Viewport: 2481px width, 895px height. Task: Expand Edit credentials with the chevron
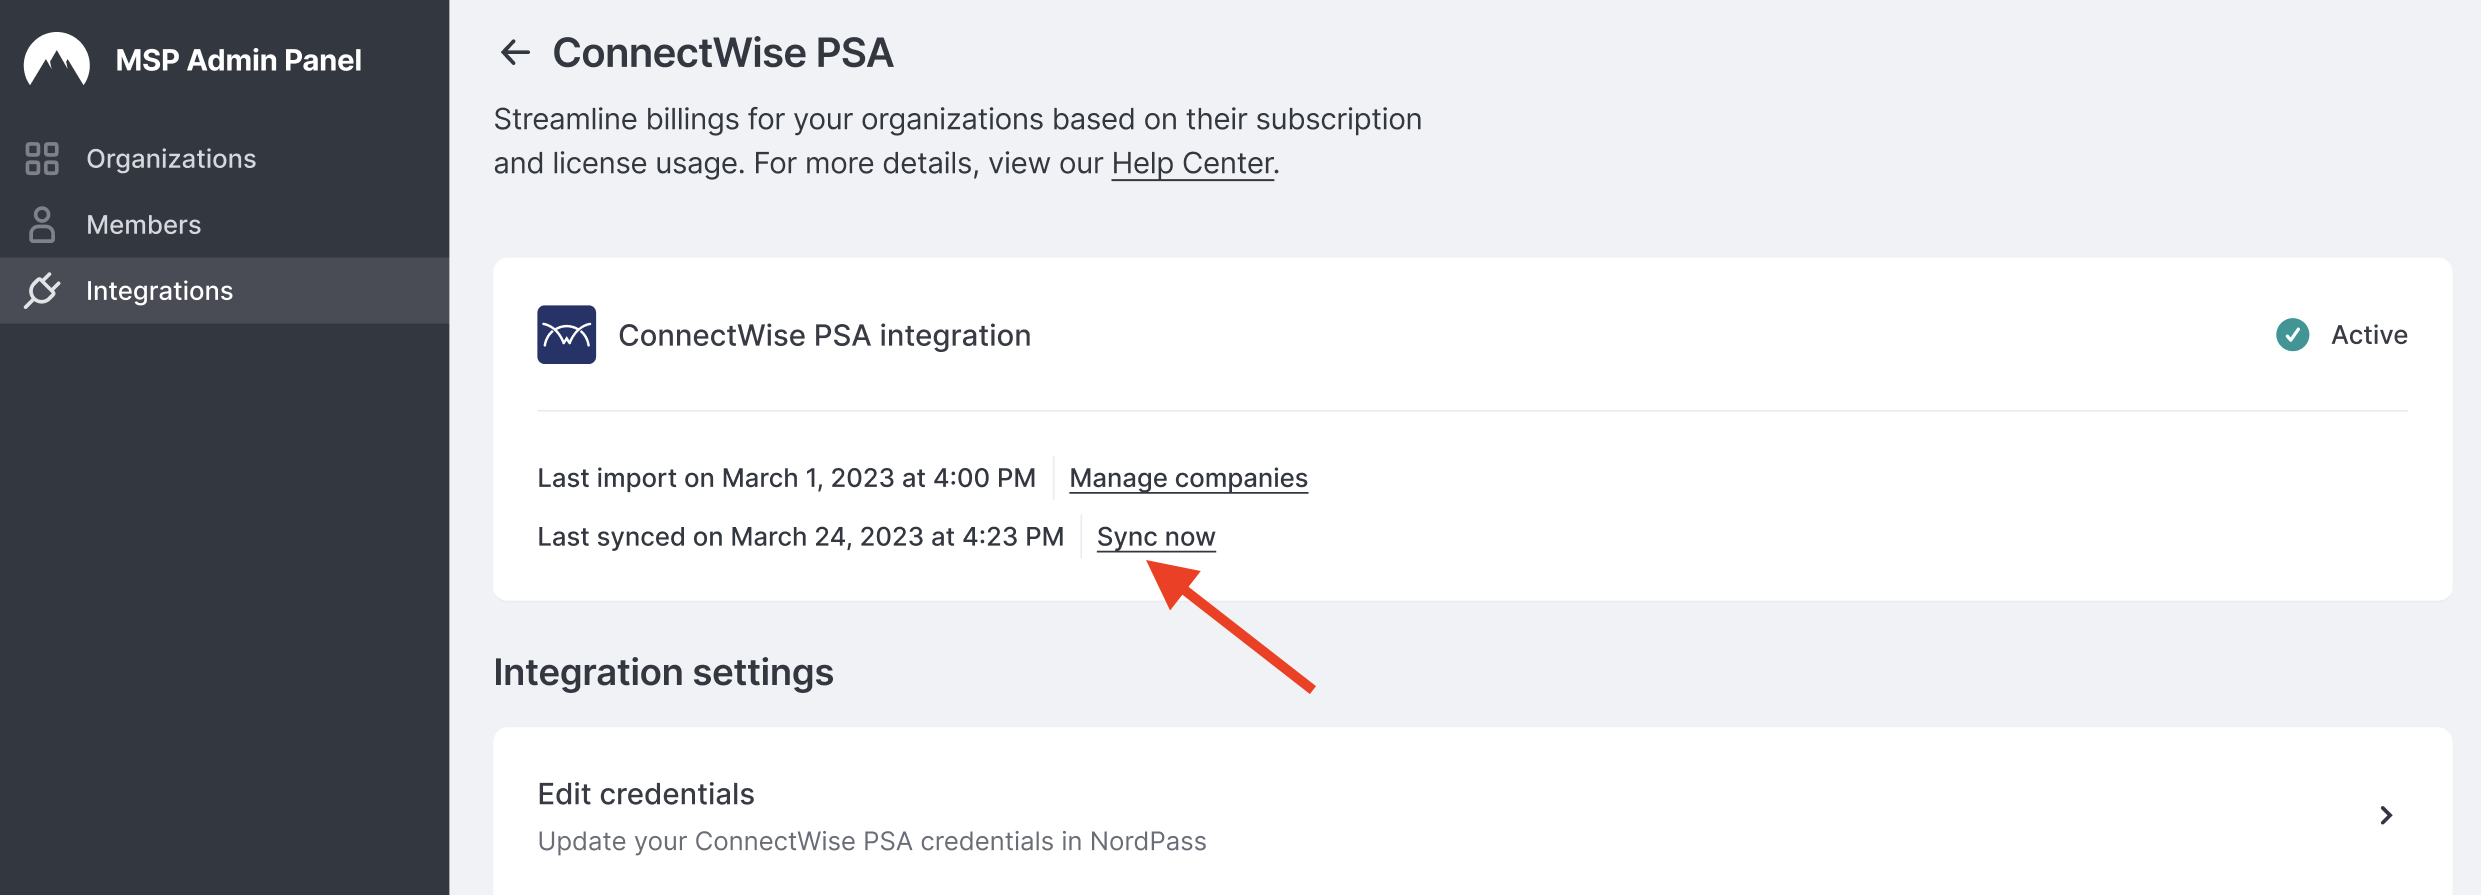(x=2387, y=816)
